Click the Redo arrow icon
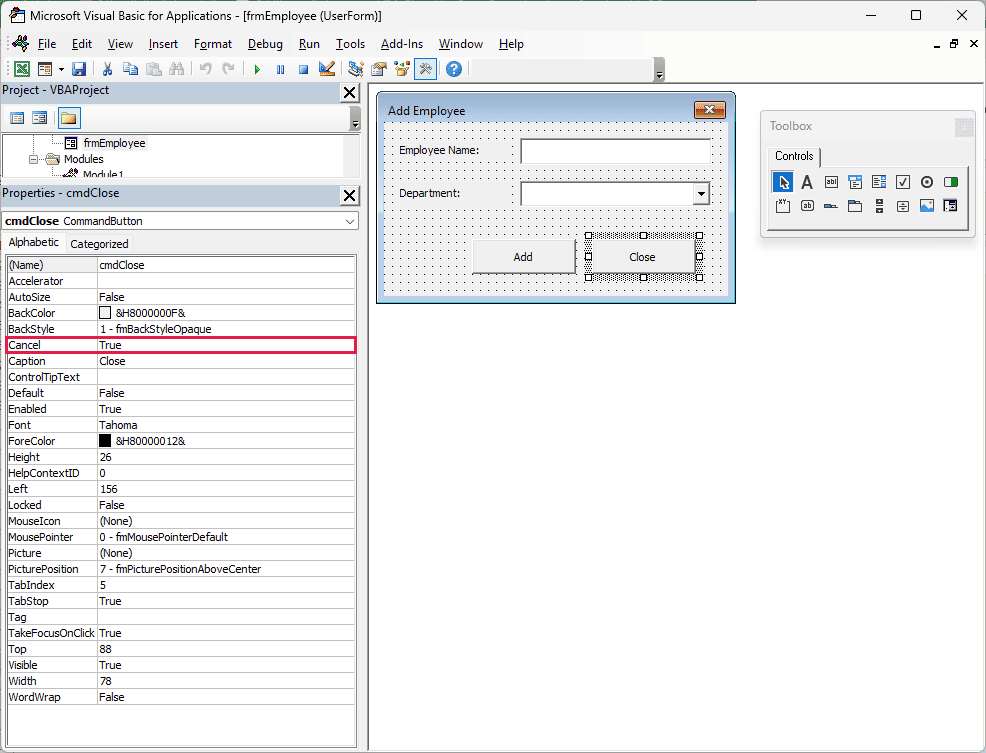 [228, 69]
